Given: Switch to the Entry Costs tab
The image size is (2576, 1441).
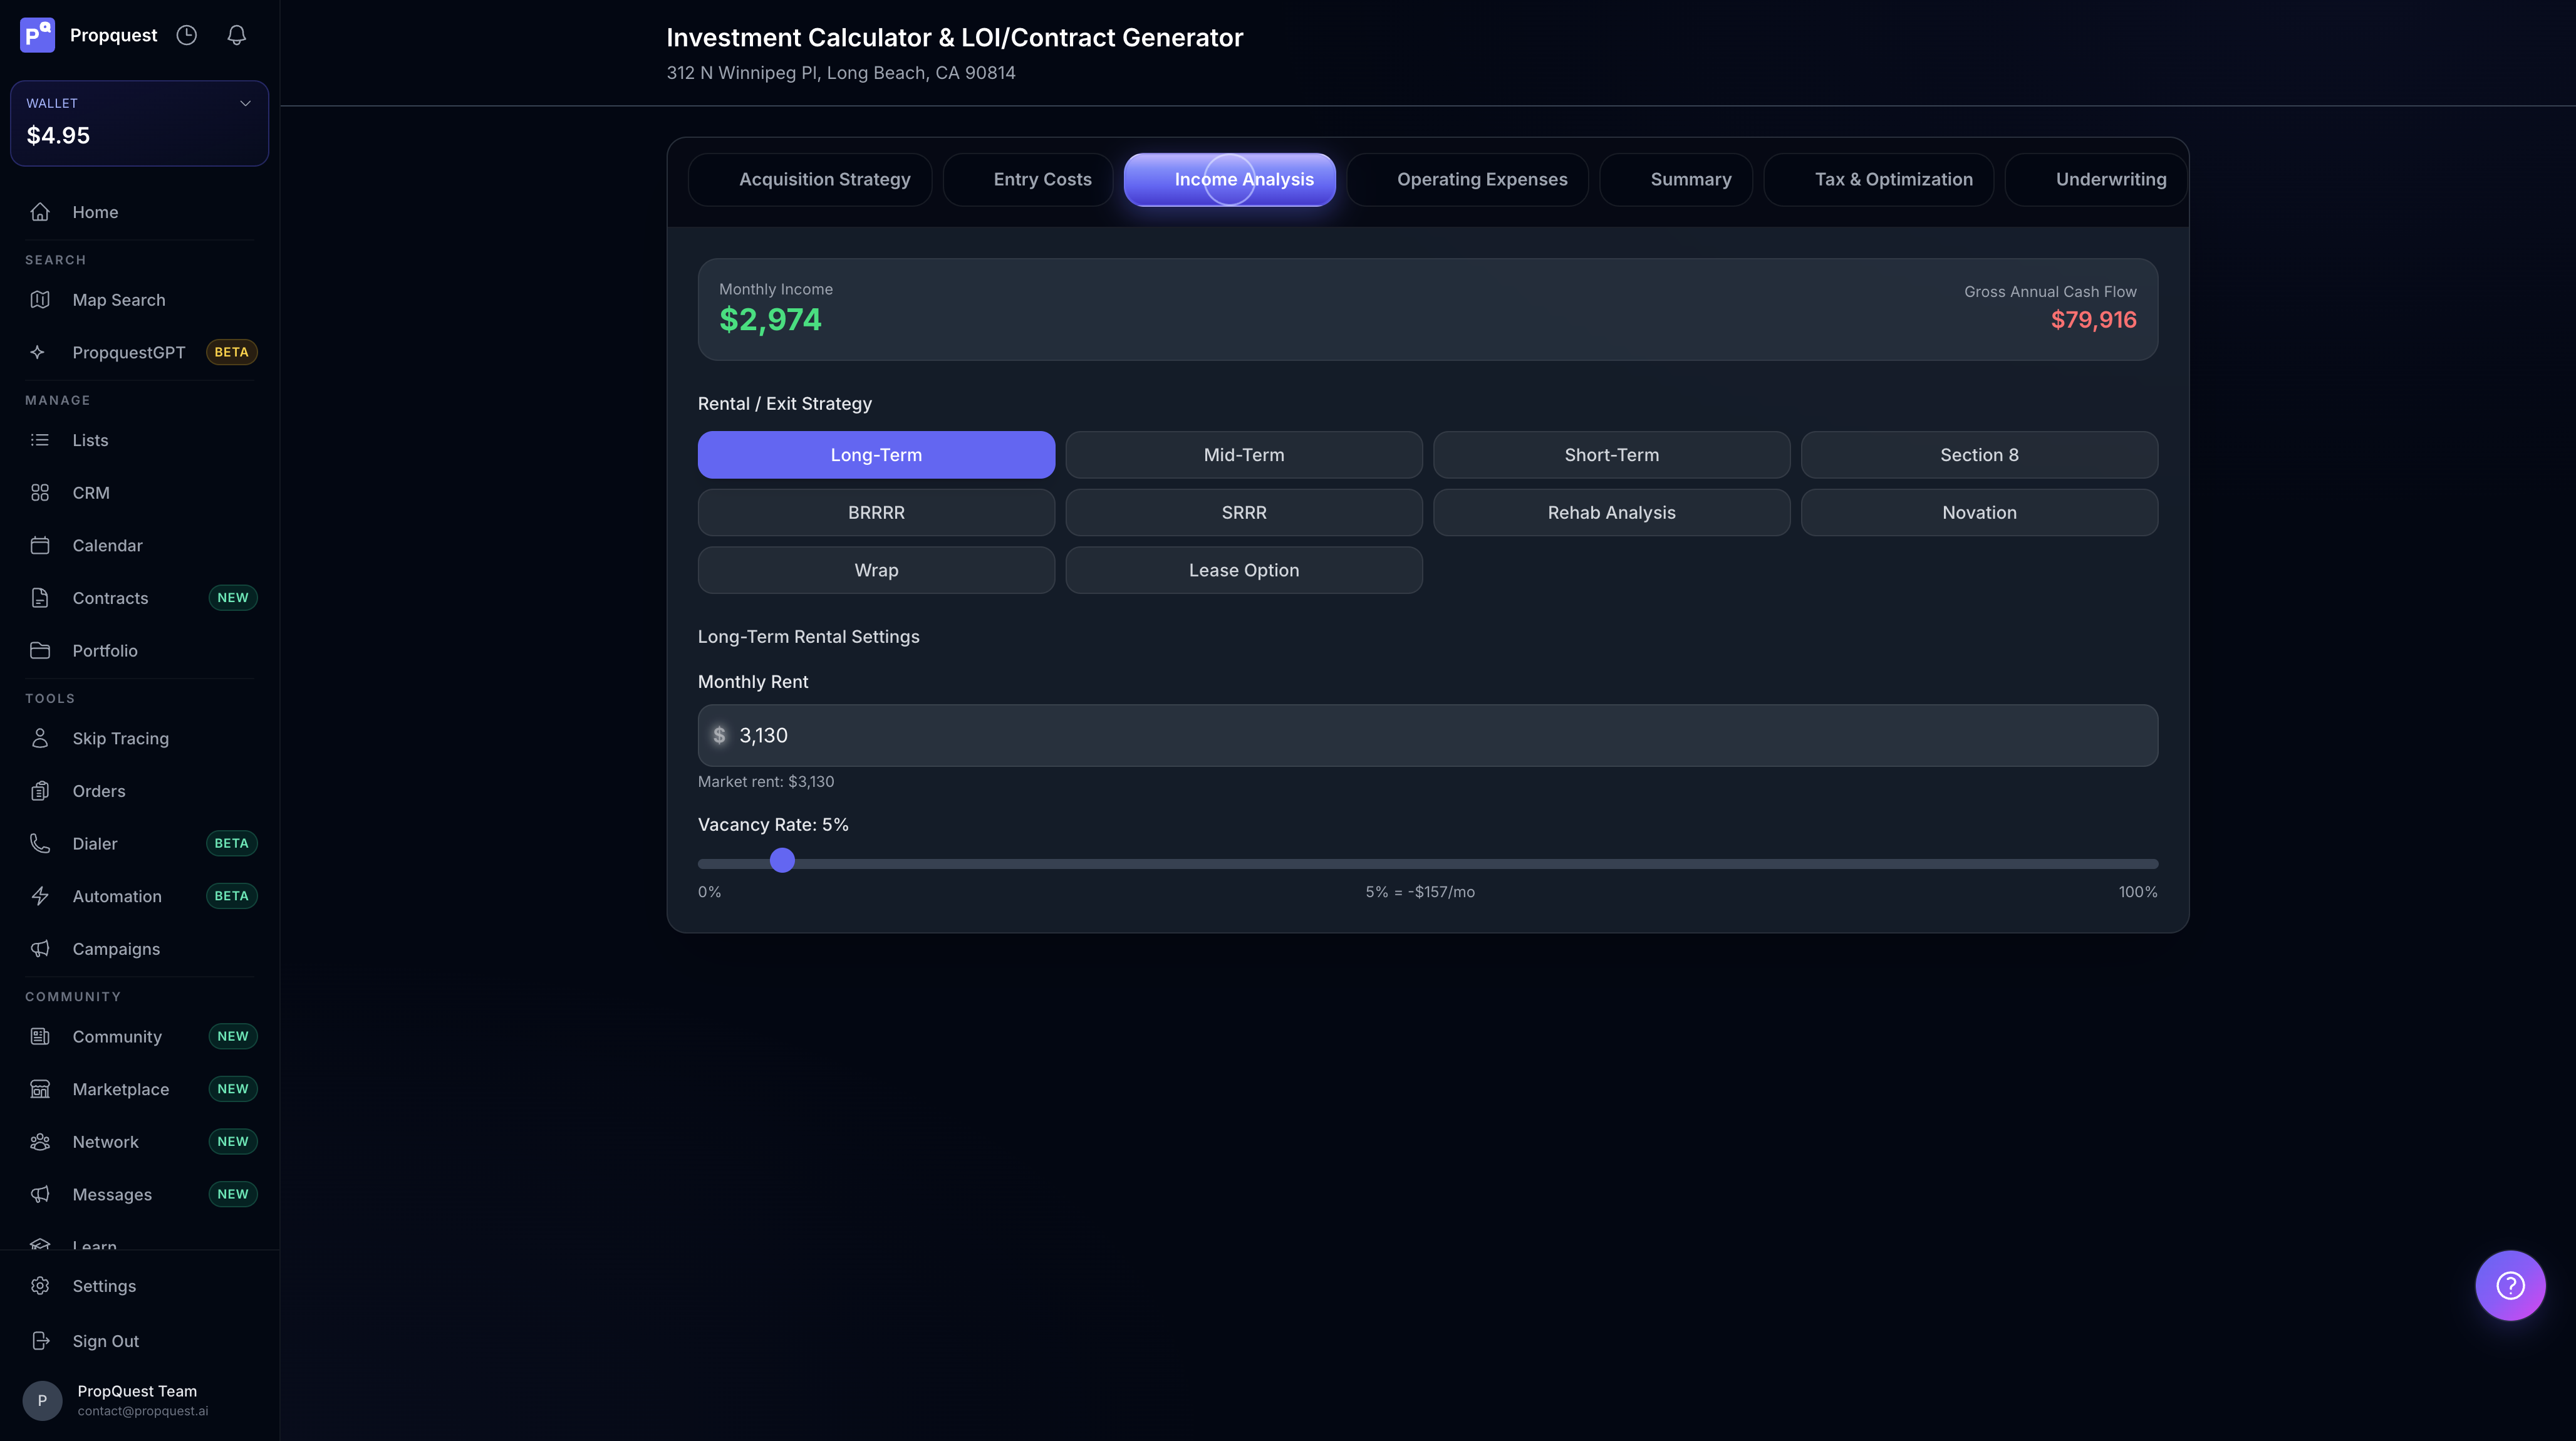Looking at the screenshot, I should (1028, 180).
